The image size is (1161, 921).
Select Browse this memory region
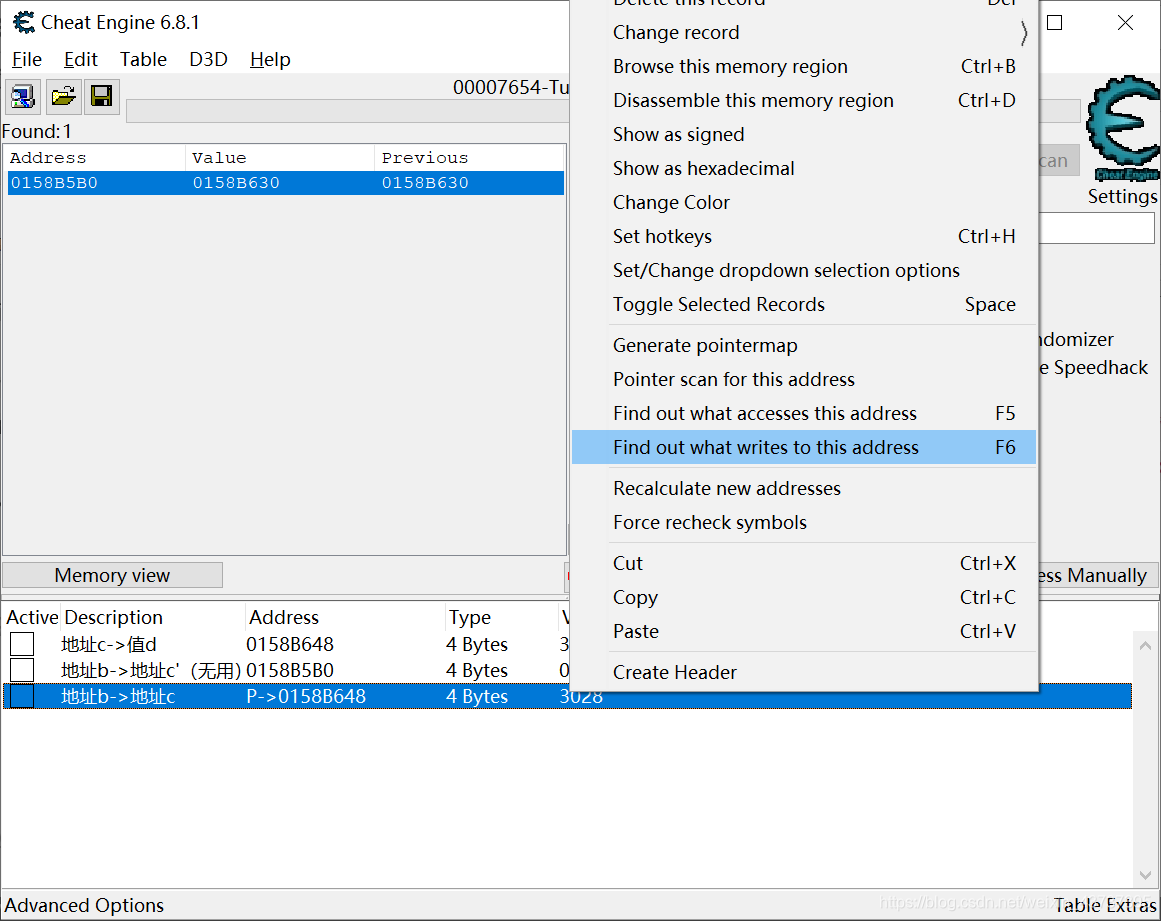click(x=803, y=67)
